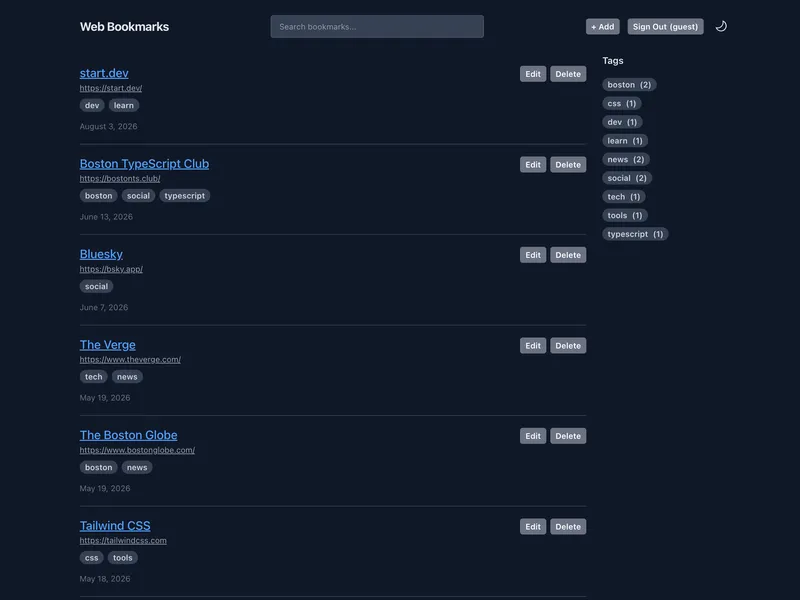Open the start.dev bookmark title
800x600 pixels.
coord(104,73)
